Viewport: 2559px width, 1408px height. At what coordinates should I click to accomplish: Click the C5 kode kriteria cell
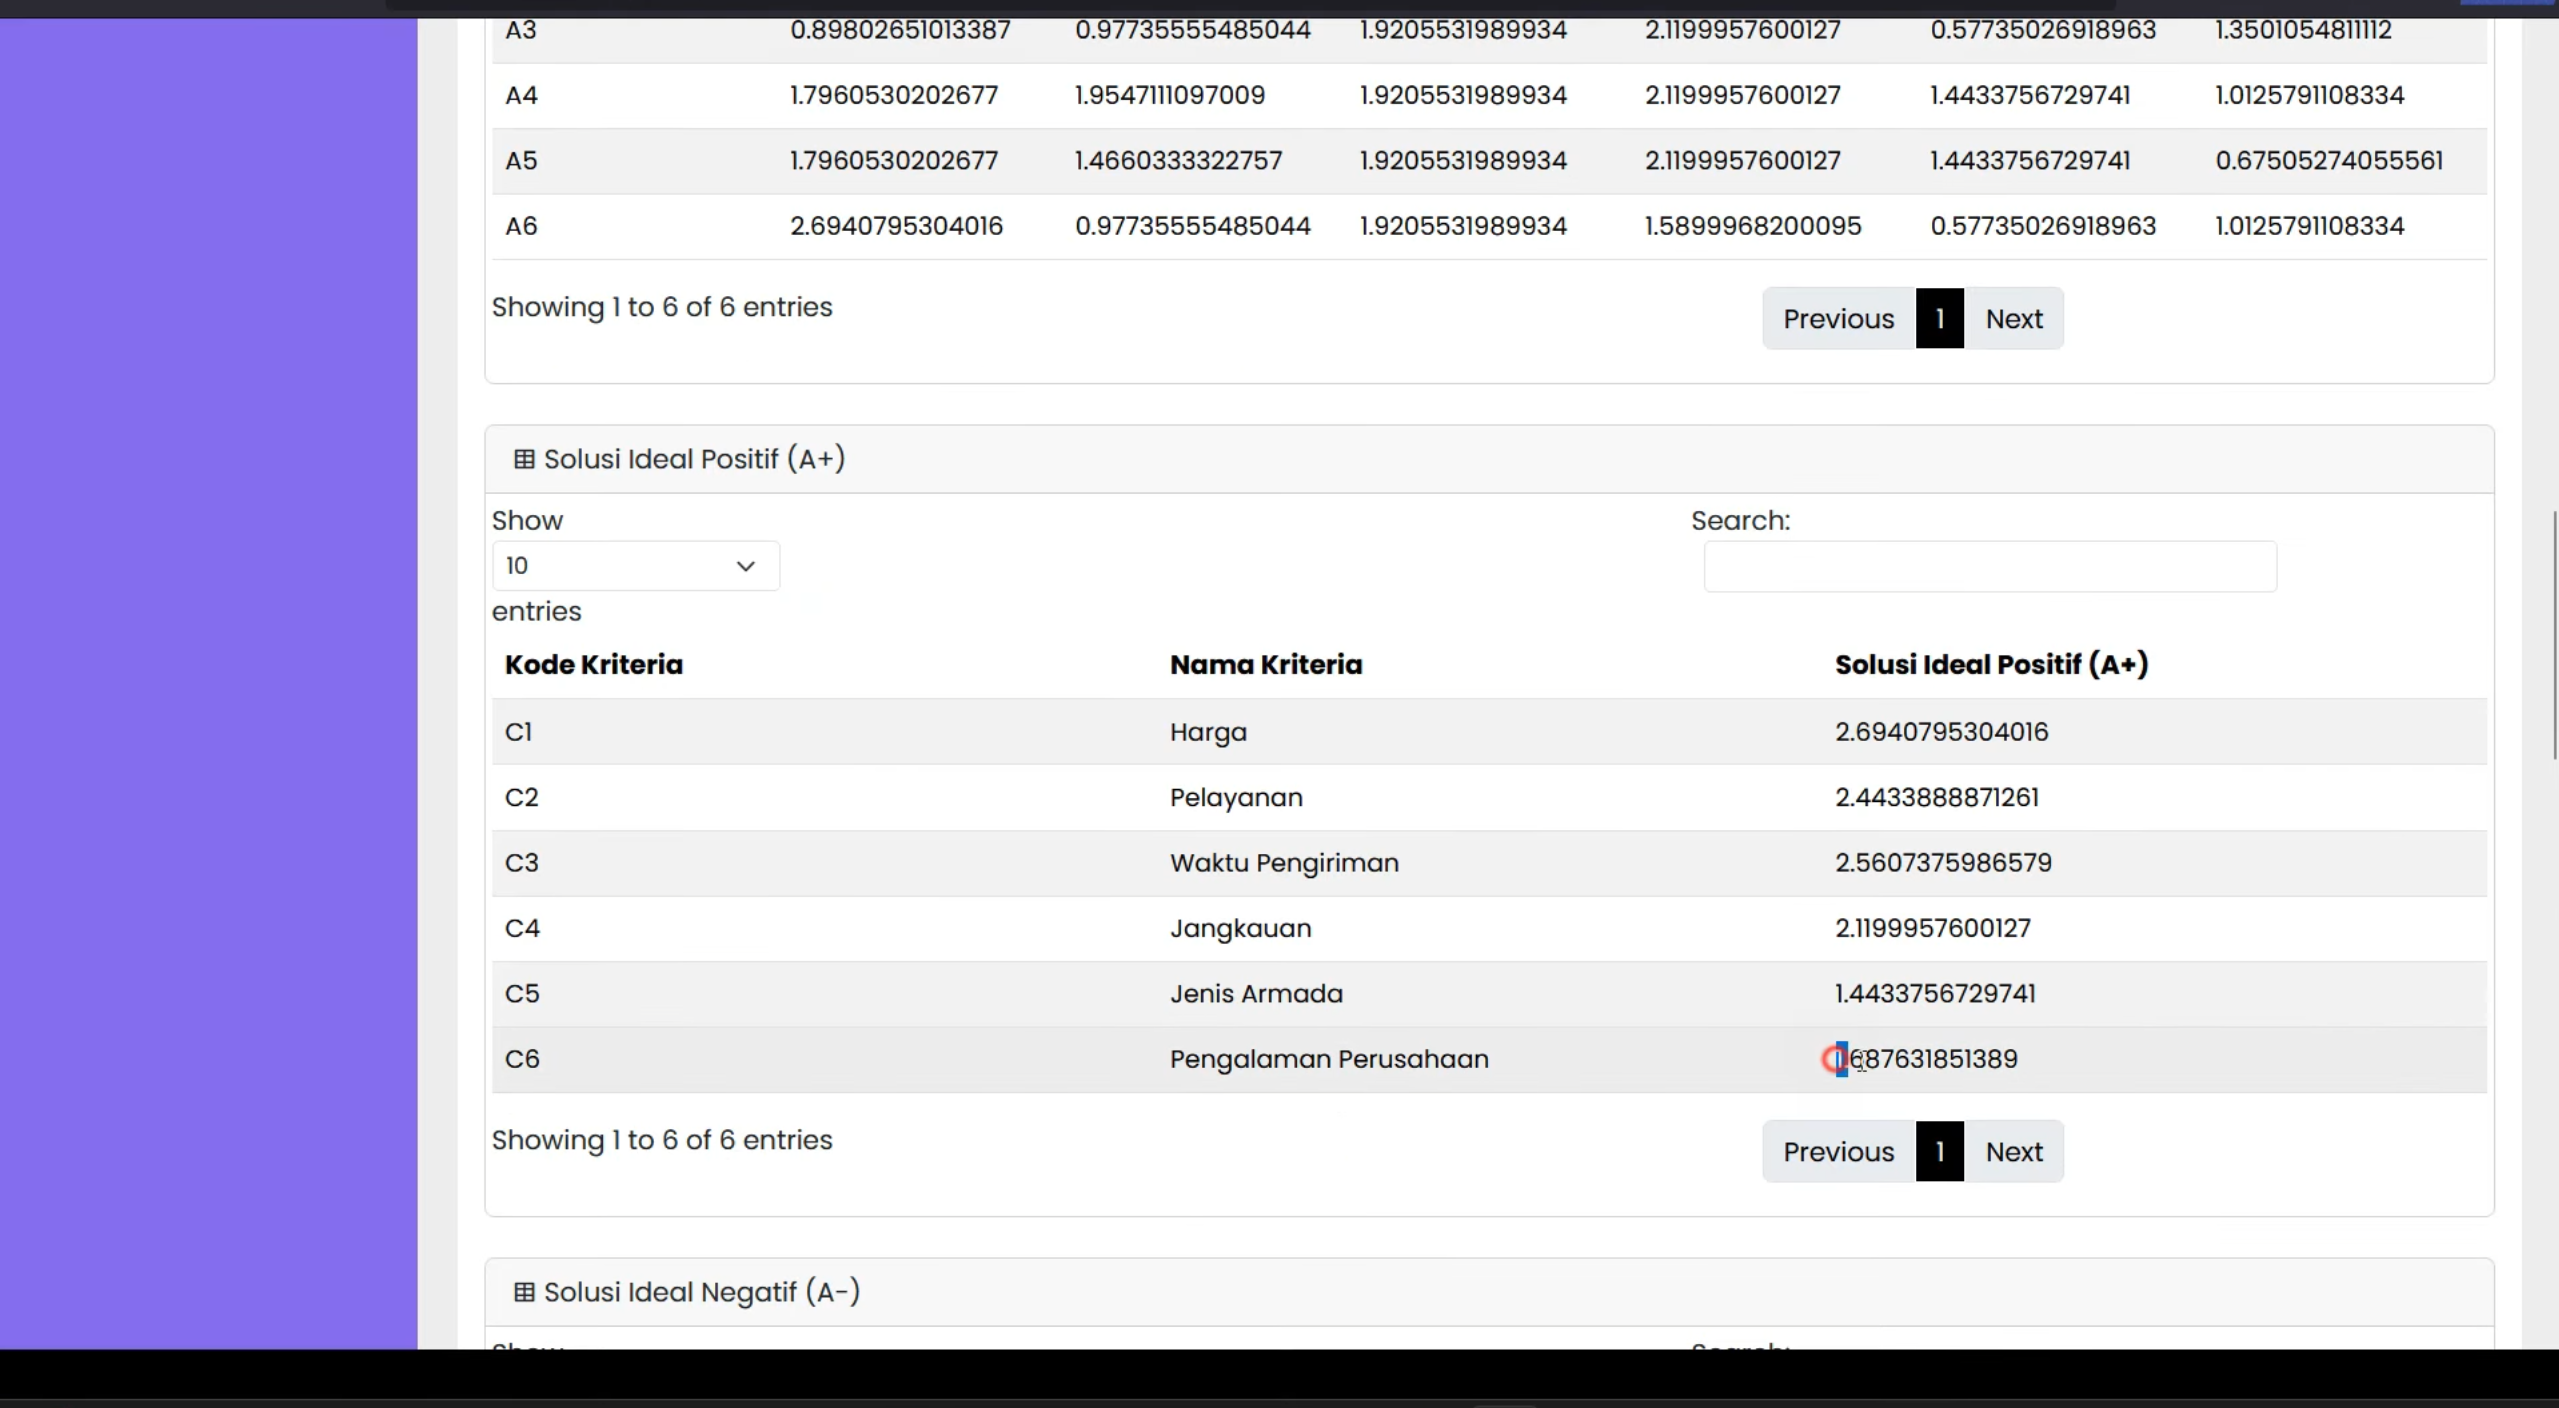tap(522, 994)
